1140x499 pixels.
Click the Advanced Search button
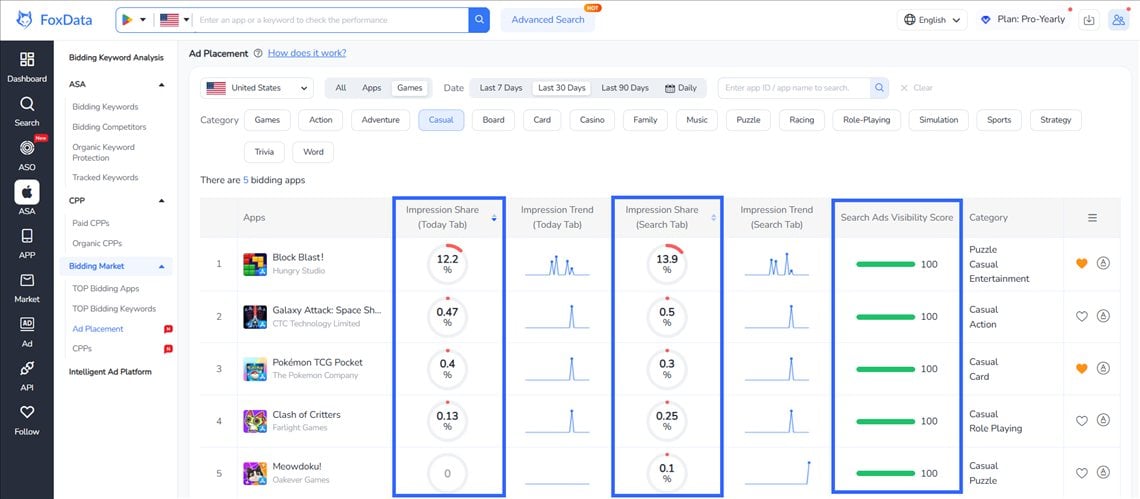tap(547, 20)
